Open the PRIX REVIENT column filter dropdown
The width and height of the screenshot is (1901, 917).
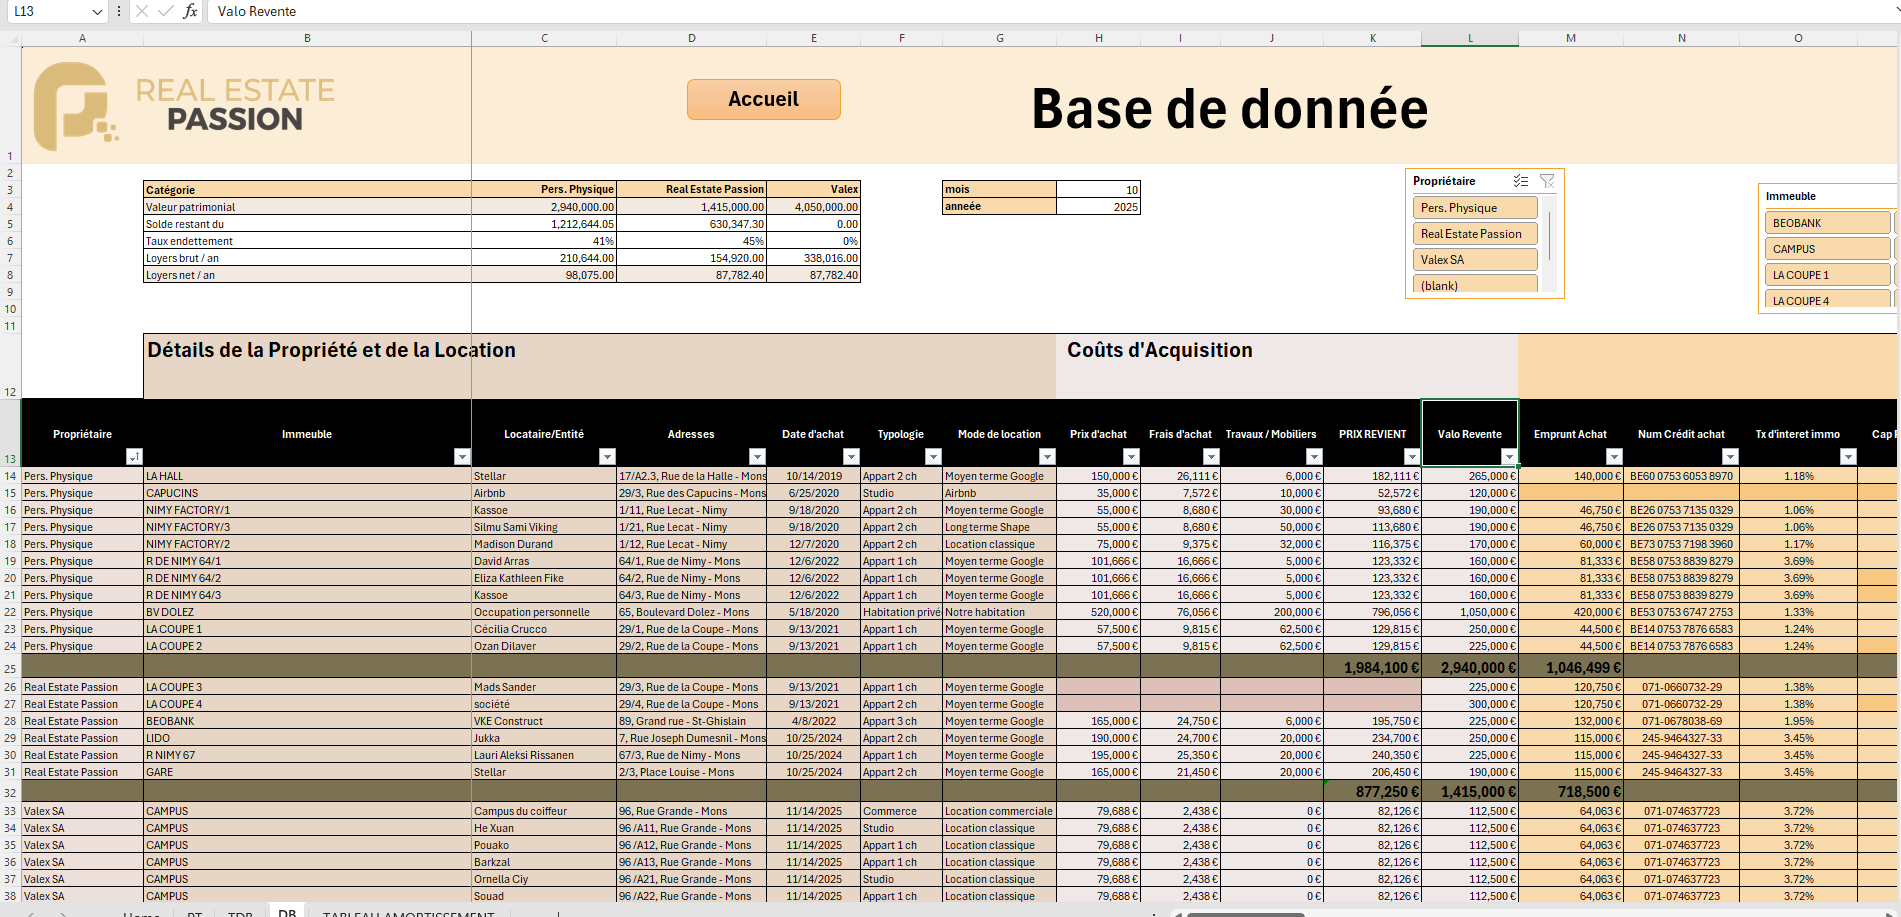[x=1412, y=457]
